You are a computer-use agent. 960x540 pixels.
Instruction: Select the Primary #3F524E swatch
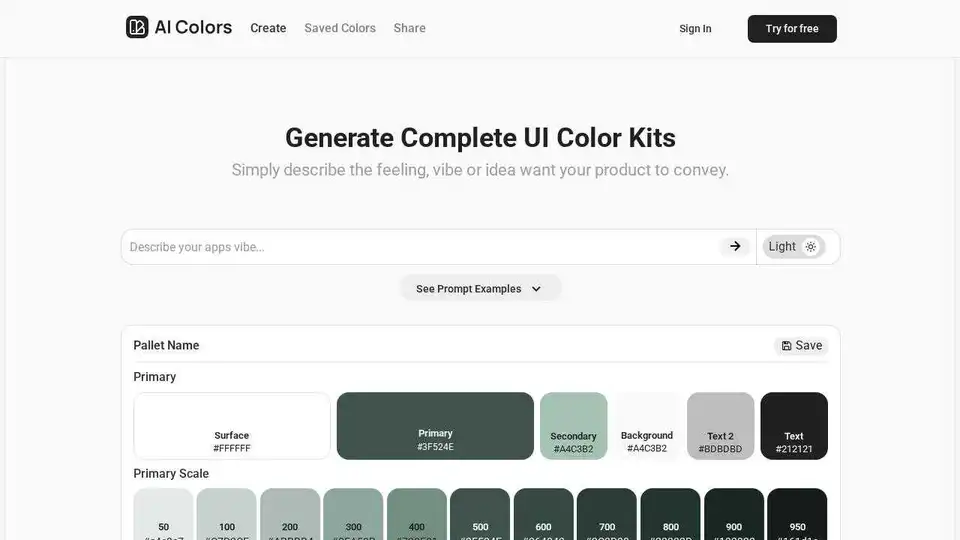435,426
